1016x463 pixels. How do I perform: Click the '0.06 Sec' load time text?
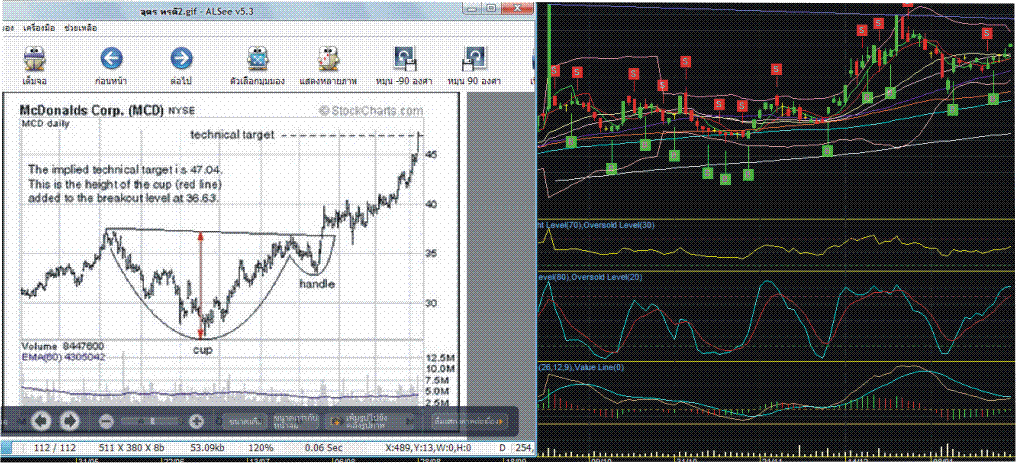pos(322,447)
